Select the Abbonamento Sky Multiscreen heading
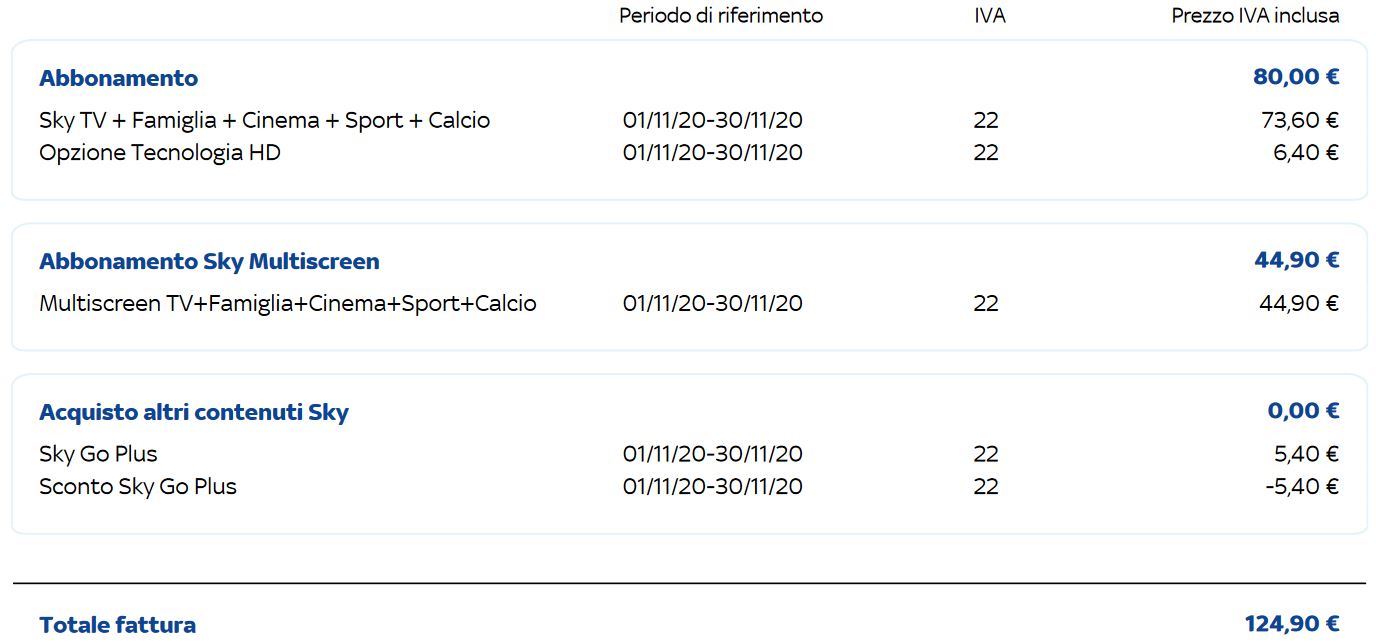 [209, 261]
